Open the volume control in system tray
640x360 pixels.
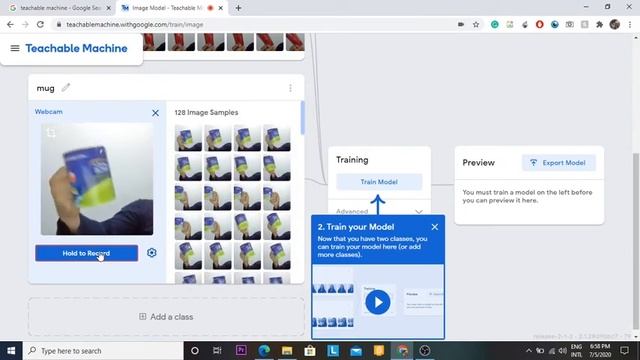pos(562,351)
